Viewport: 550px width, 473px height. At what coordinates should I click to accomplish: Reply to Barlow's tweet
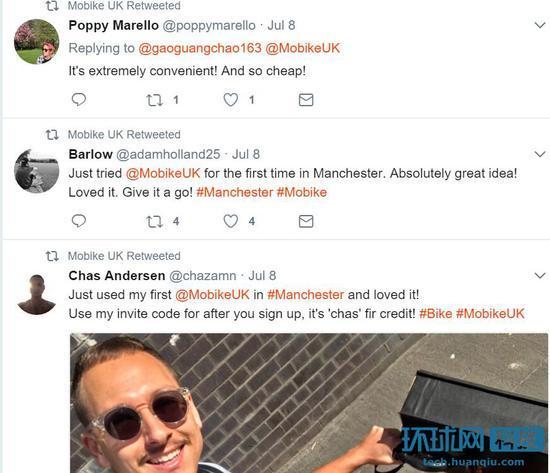coord(79,221)
